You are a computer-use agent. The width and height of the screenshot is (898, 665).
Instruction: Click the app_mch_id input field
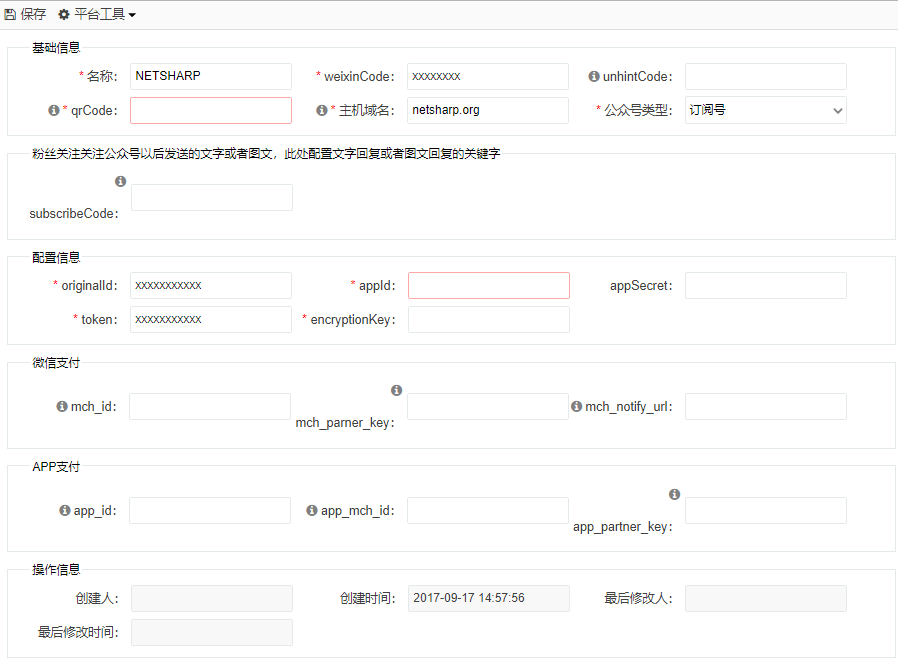488,510
